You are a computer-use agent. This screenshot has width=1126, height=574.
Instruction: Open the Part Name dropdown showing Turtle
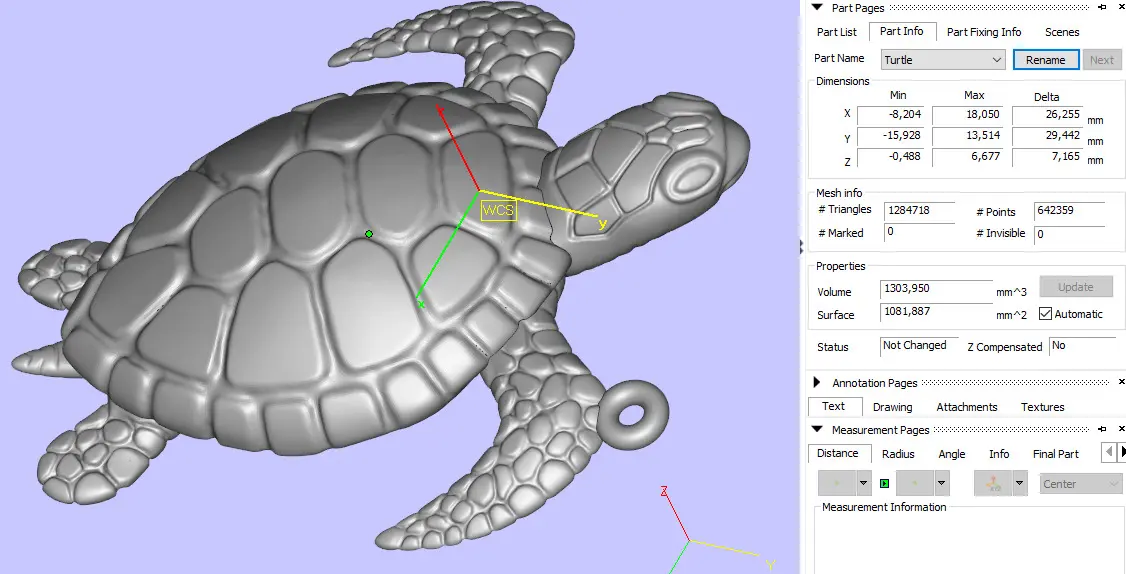click(942, 60)
